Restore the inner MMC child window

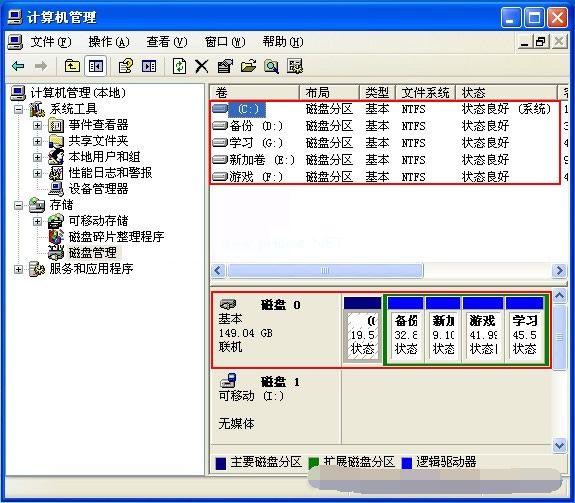(x=540, y=42)
